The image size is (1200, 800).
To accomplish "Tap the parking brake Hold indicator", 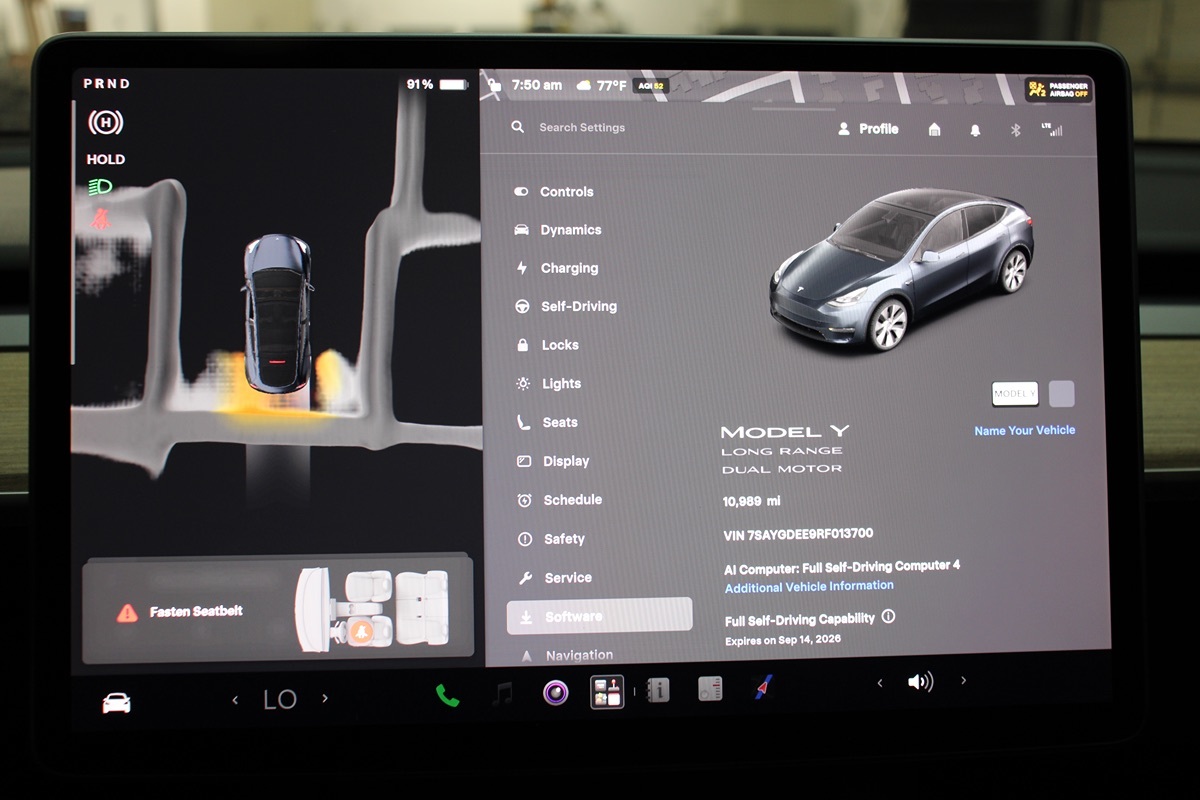I will [x=105, y=123].
